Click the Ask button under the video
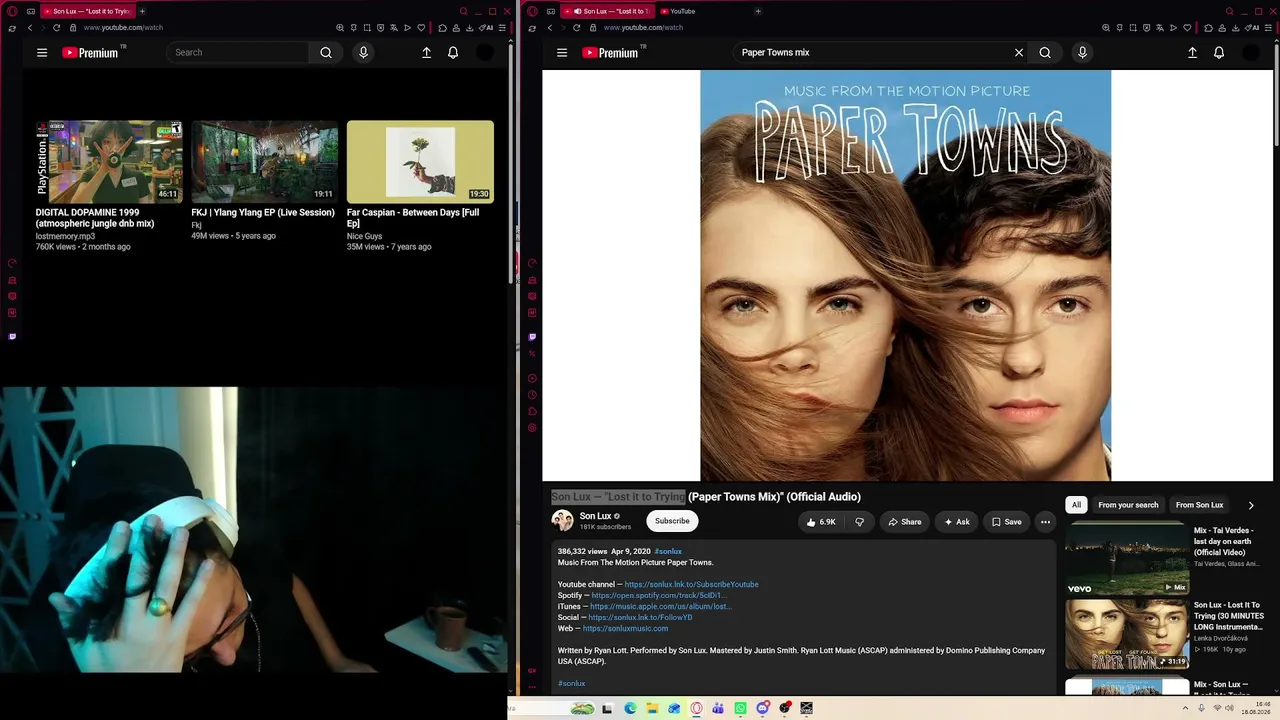This screenshot has width=1280, height=720. [x=957, y=522]
